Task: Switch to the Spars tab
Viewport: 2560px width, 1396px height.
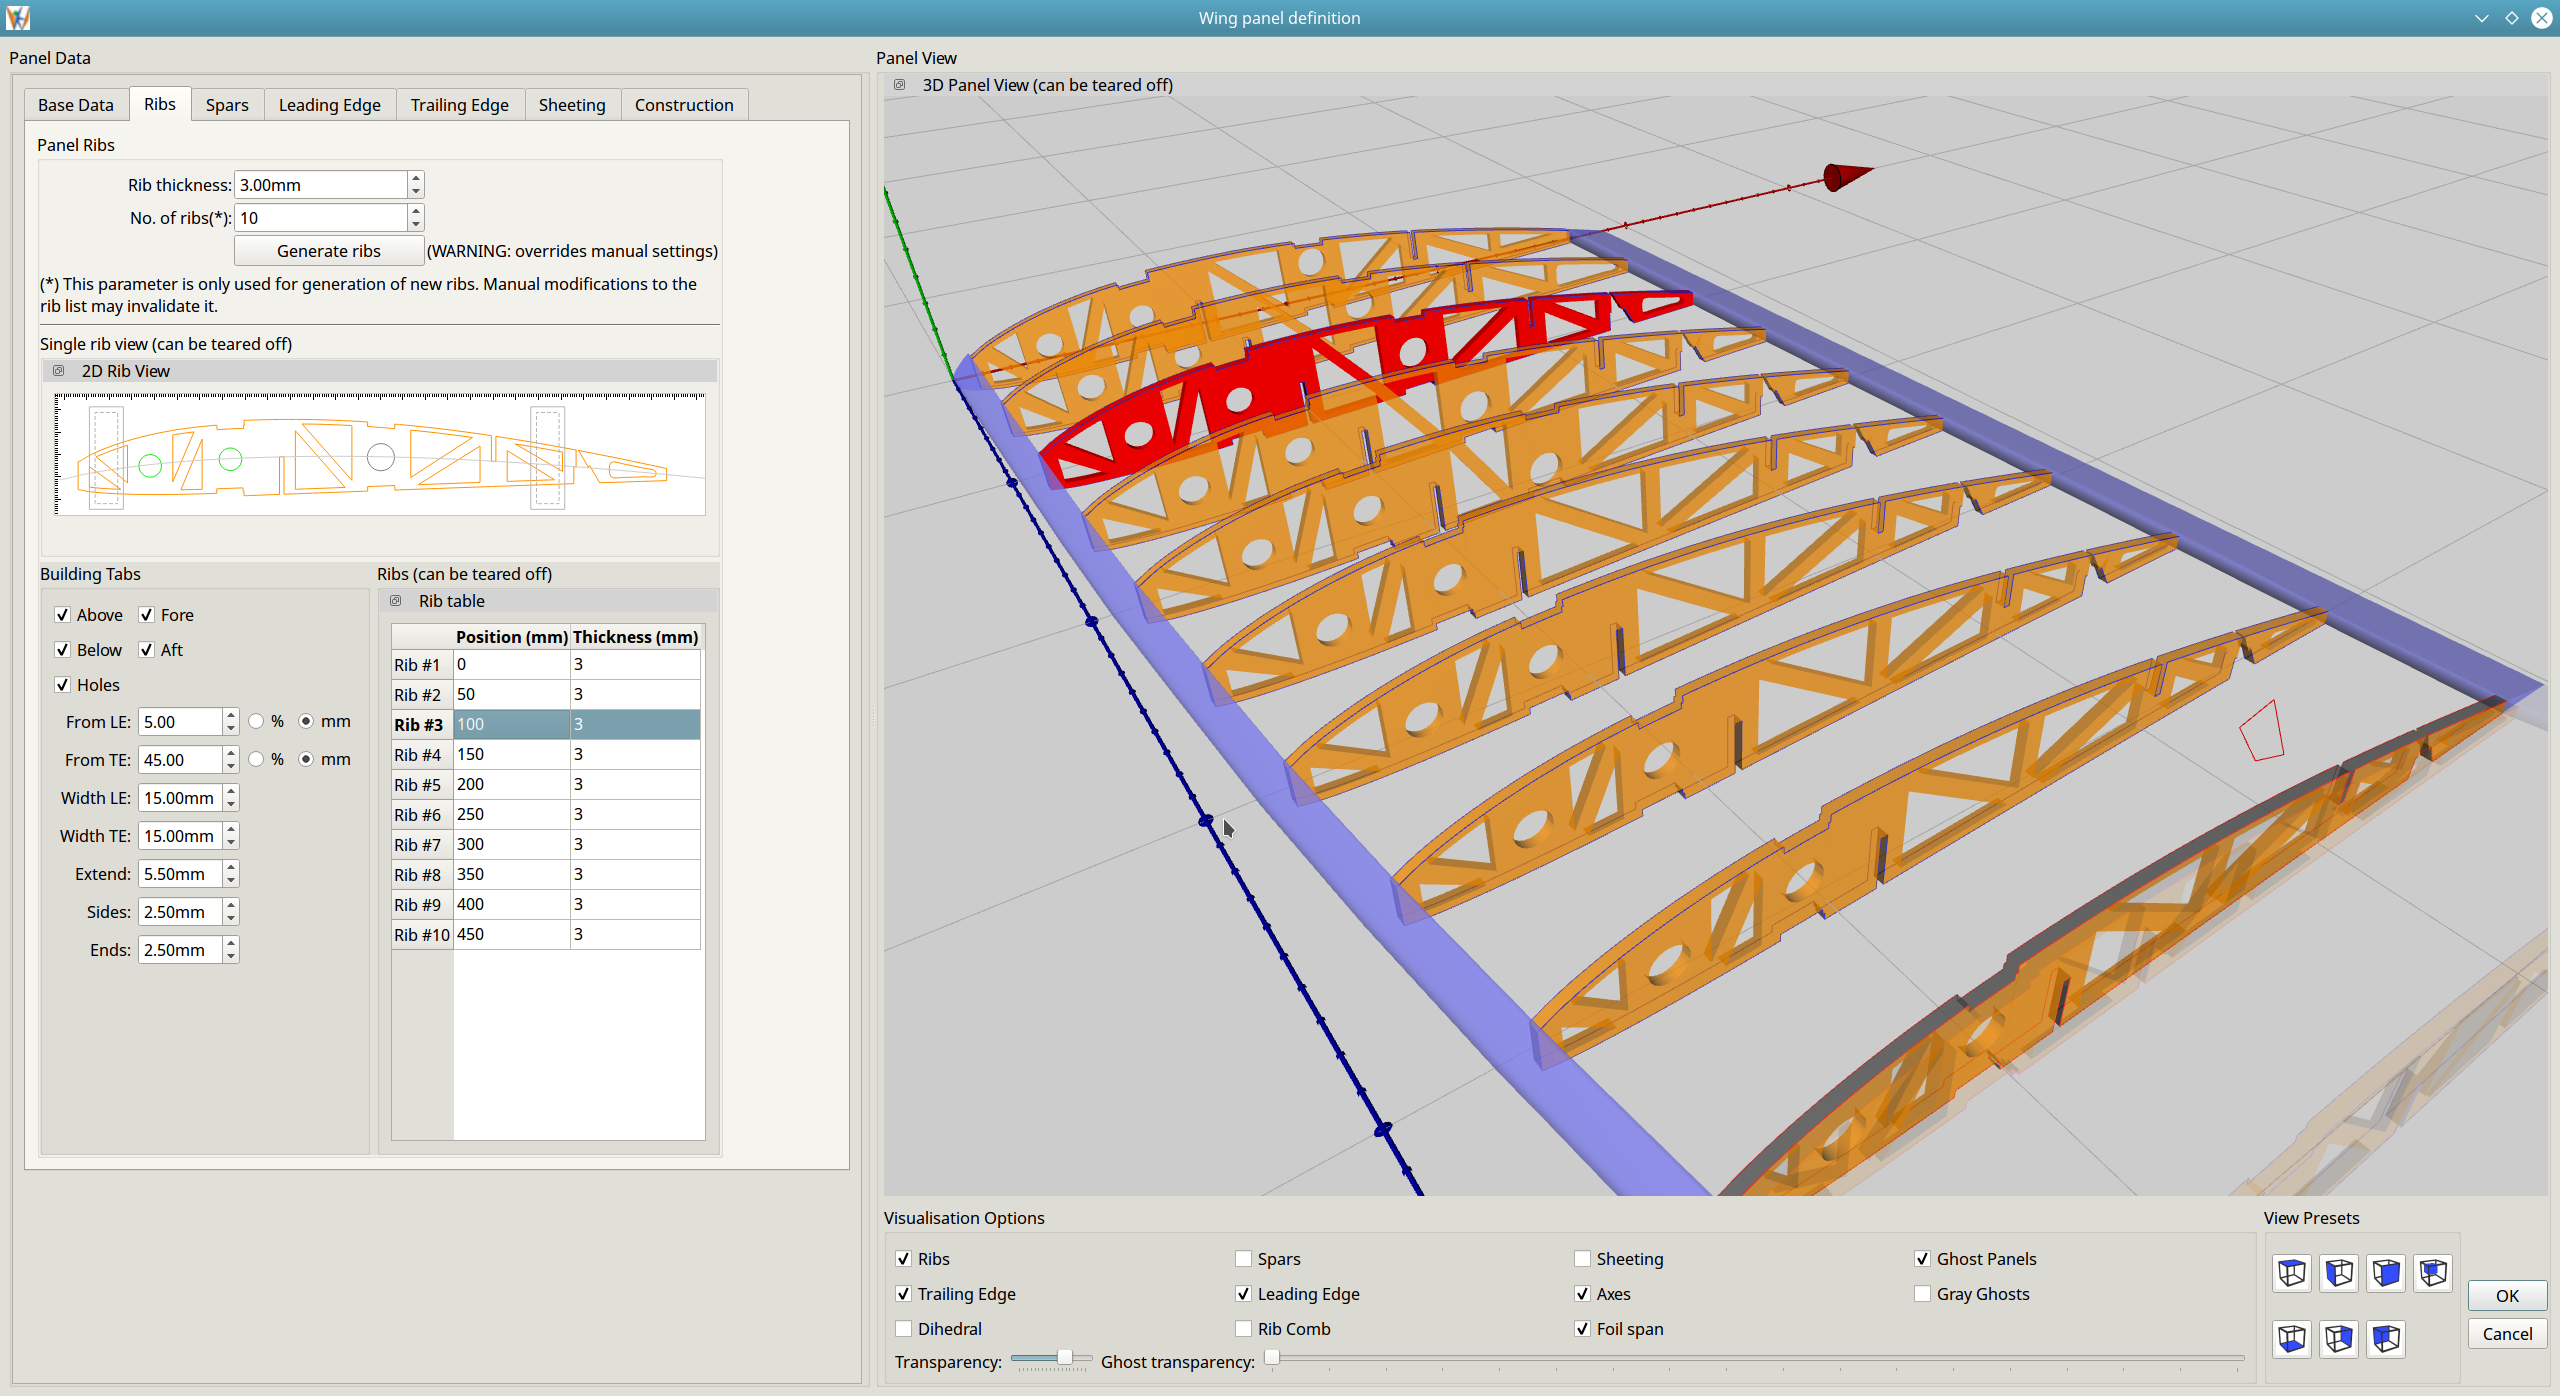Action: coord(225,105)
